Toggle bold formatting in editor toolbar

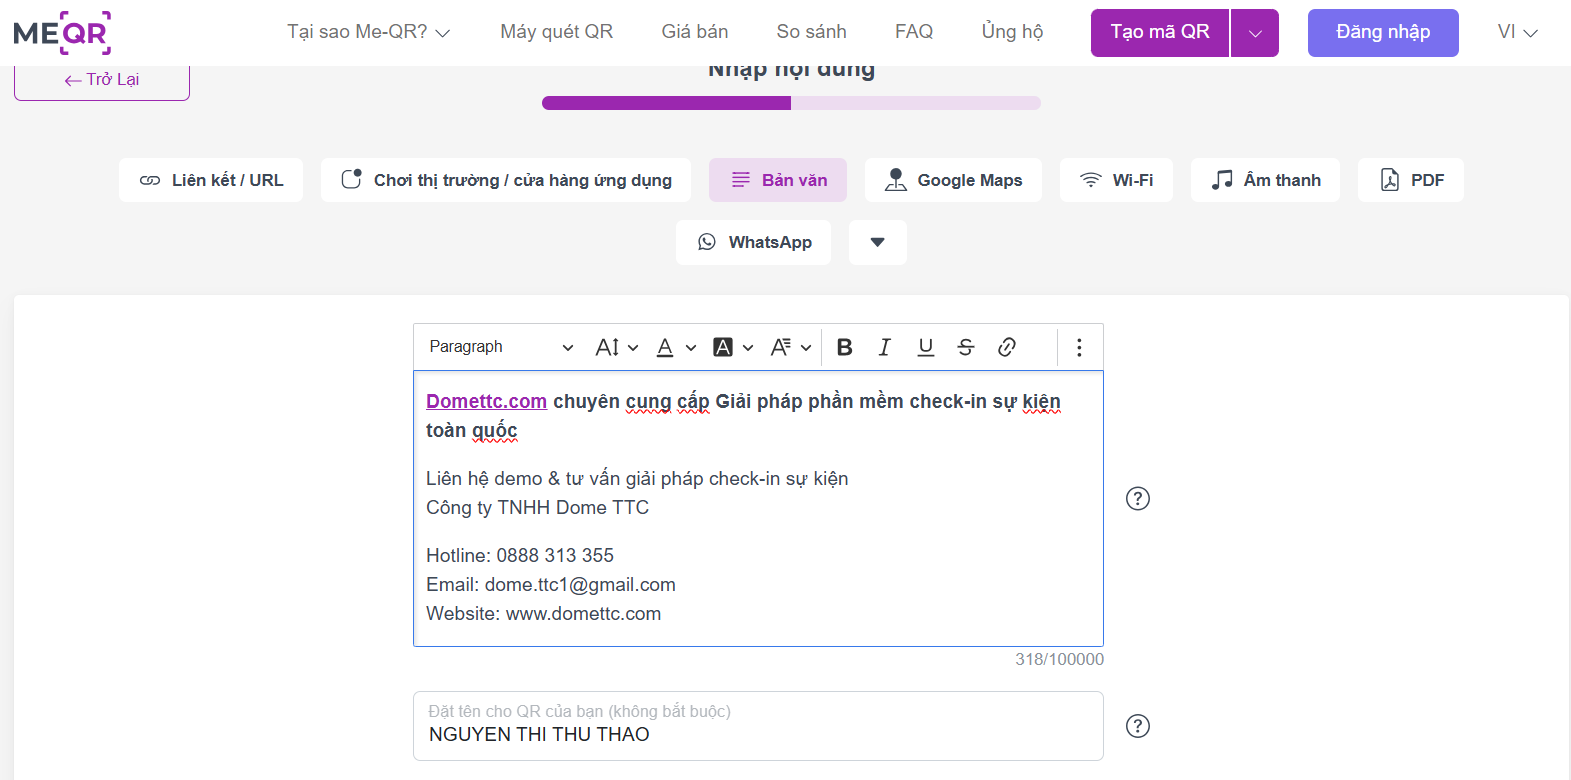click(844, 347)
